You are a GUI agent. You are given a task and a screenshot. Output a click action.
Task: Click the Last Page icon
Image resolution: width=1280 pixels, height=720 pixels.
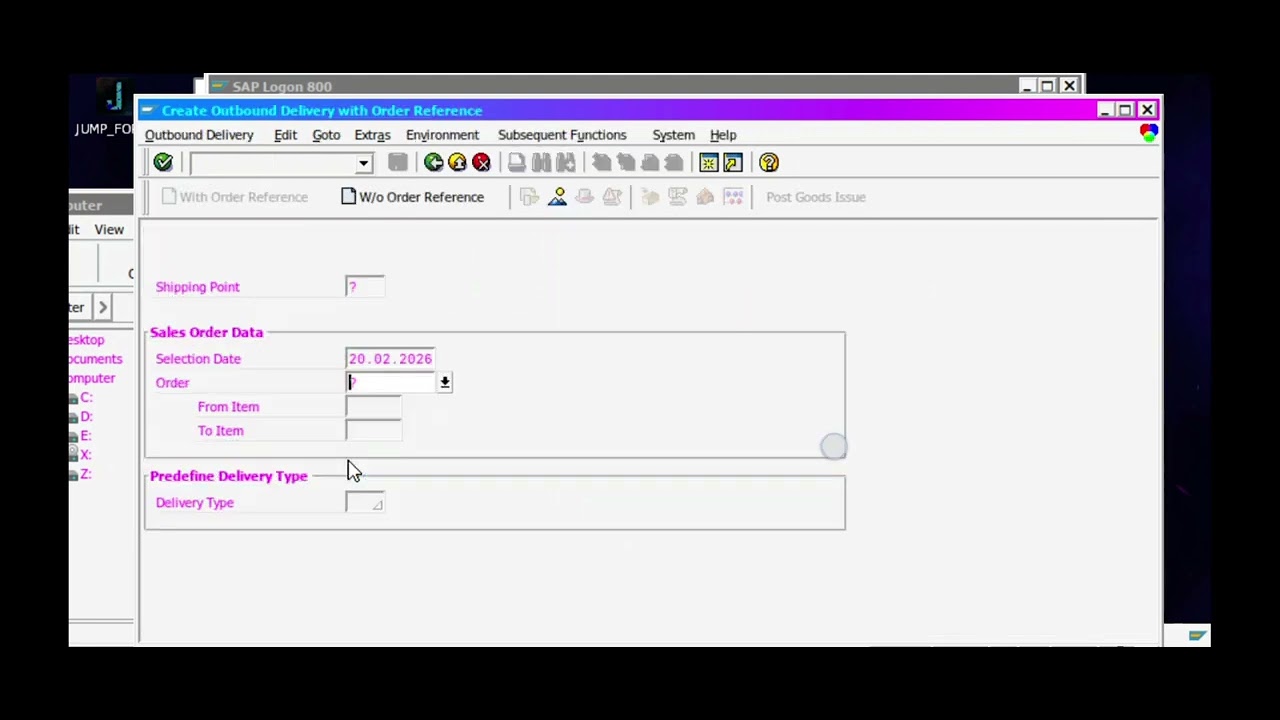(x=673, y=162)
